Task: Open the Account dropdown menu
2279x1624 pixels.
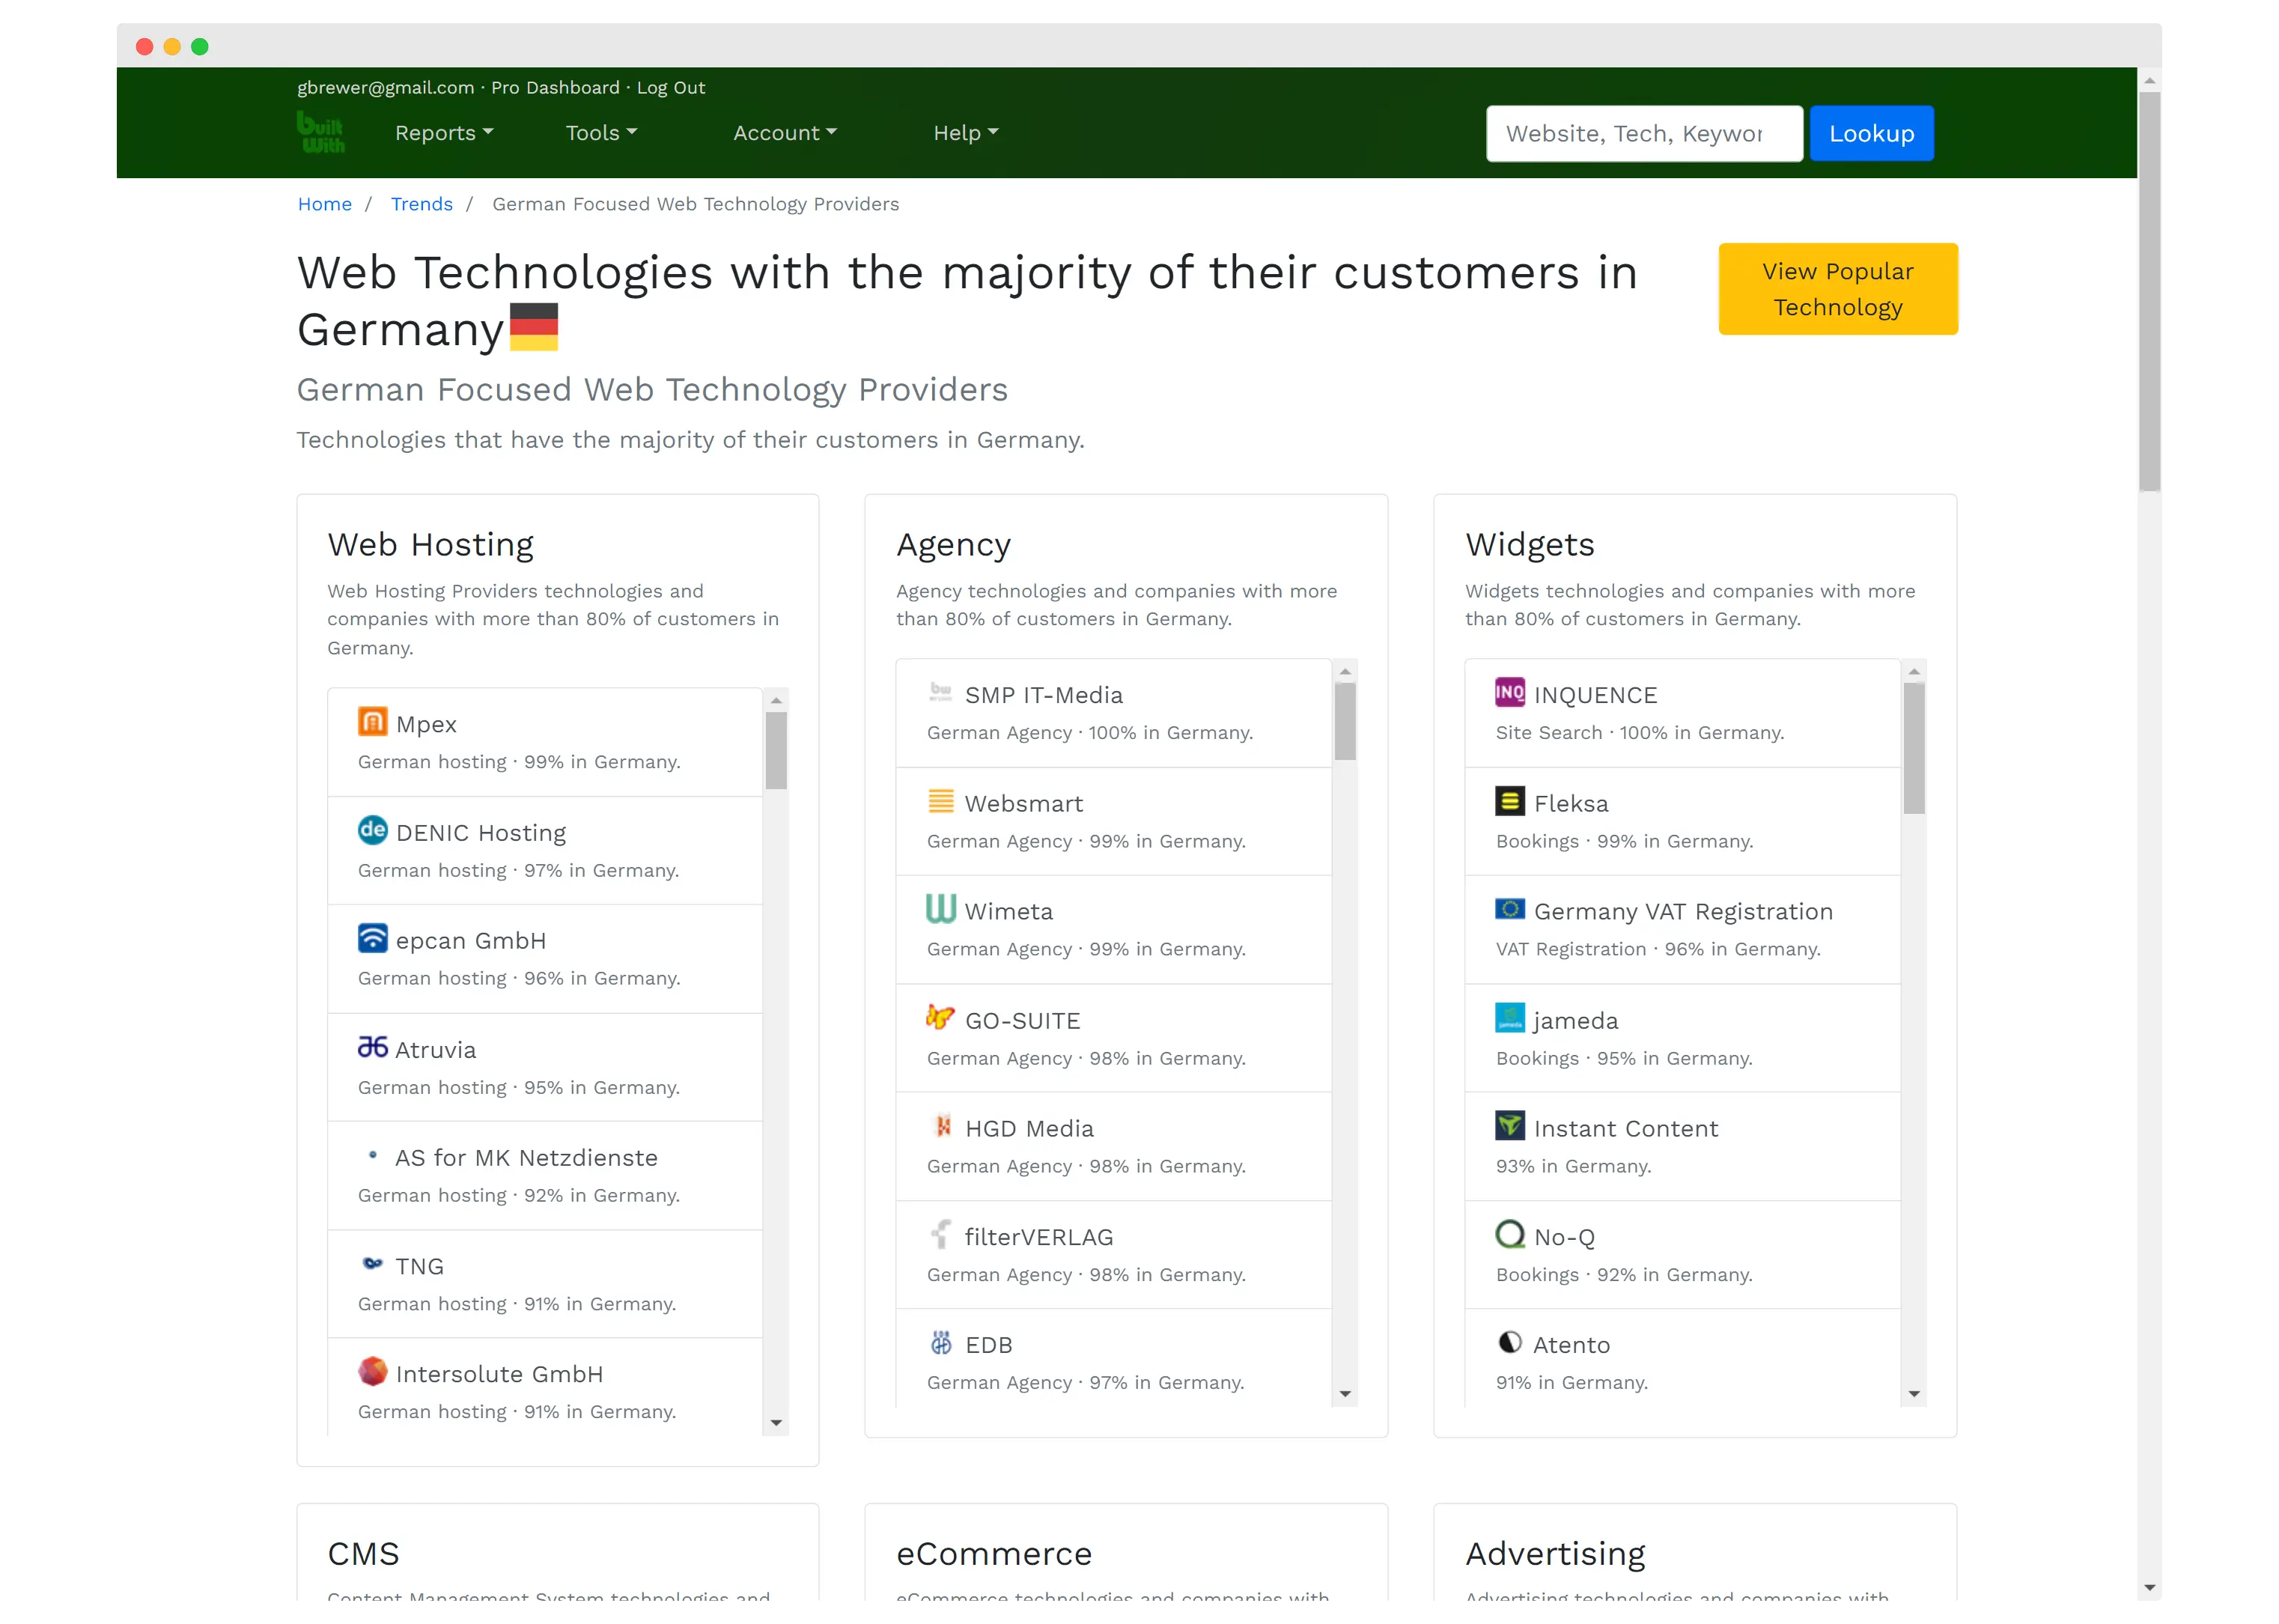Action: pos(784,133)
